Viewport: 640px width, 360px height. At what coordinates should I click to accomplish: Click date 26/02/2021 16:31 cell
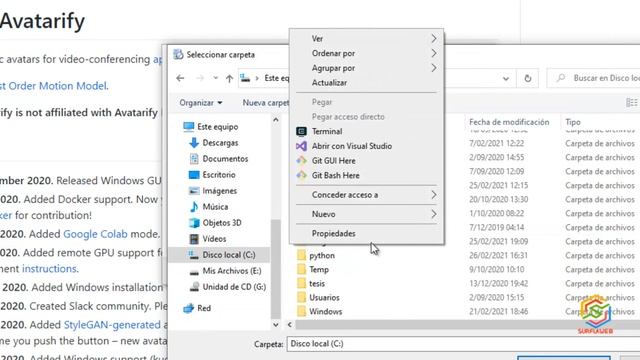point(498,256)
